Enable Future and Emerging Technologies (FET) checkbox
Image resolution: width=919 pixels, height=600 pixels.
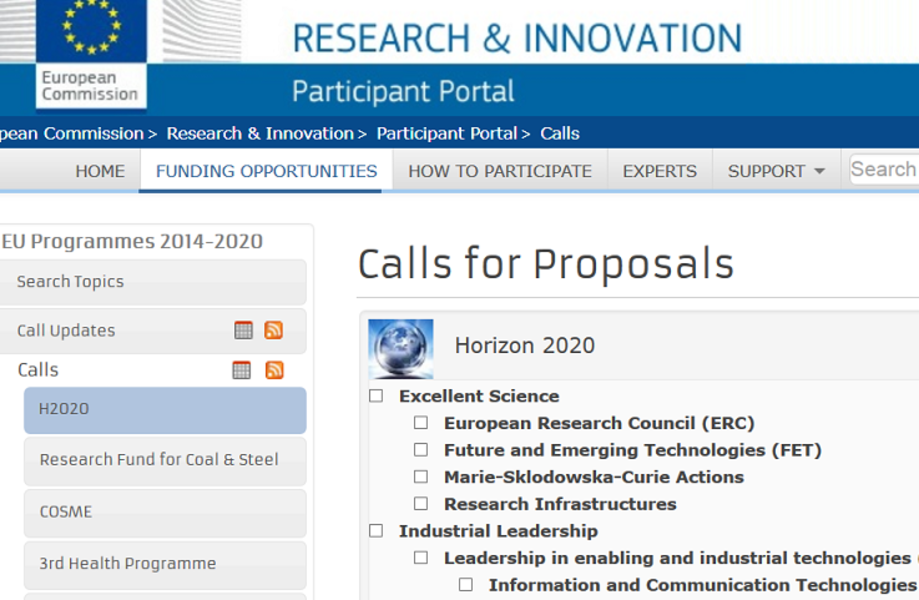click(421, 450)
